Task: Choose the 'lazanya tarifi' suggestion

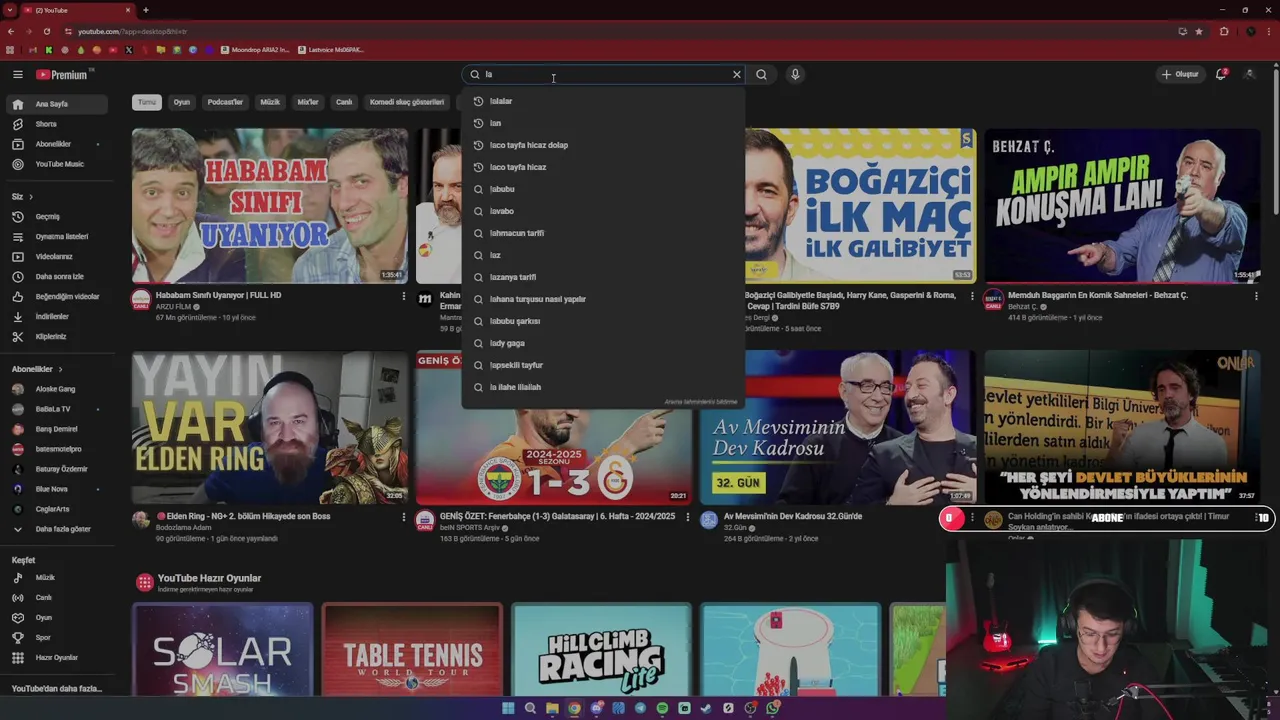Action: tap(603, 277)
